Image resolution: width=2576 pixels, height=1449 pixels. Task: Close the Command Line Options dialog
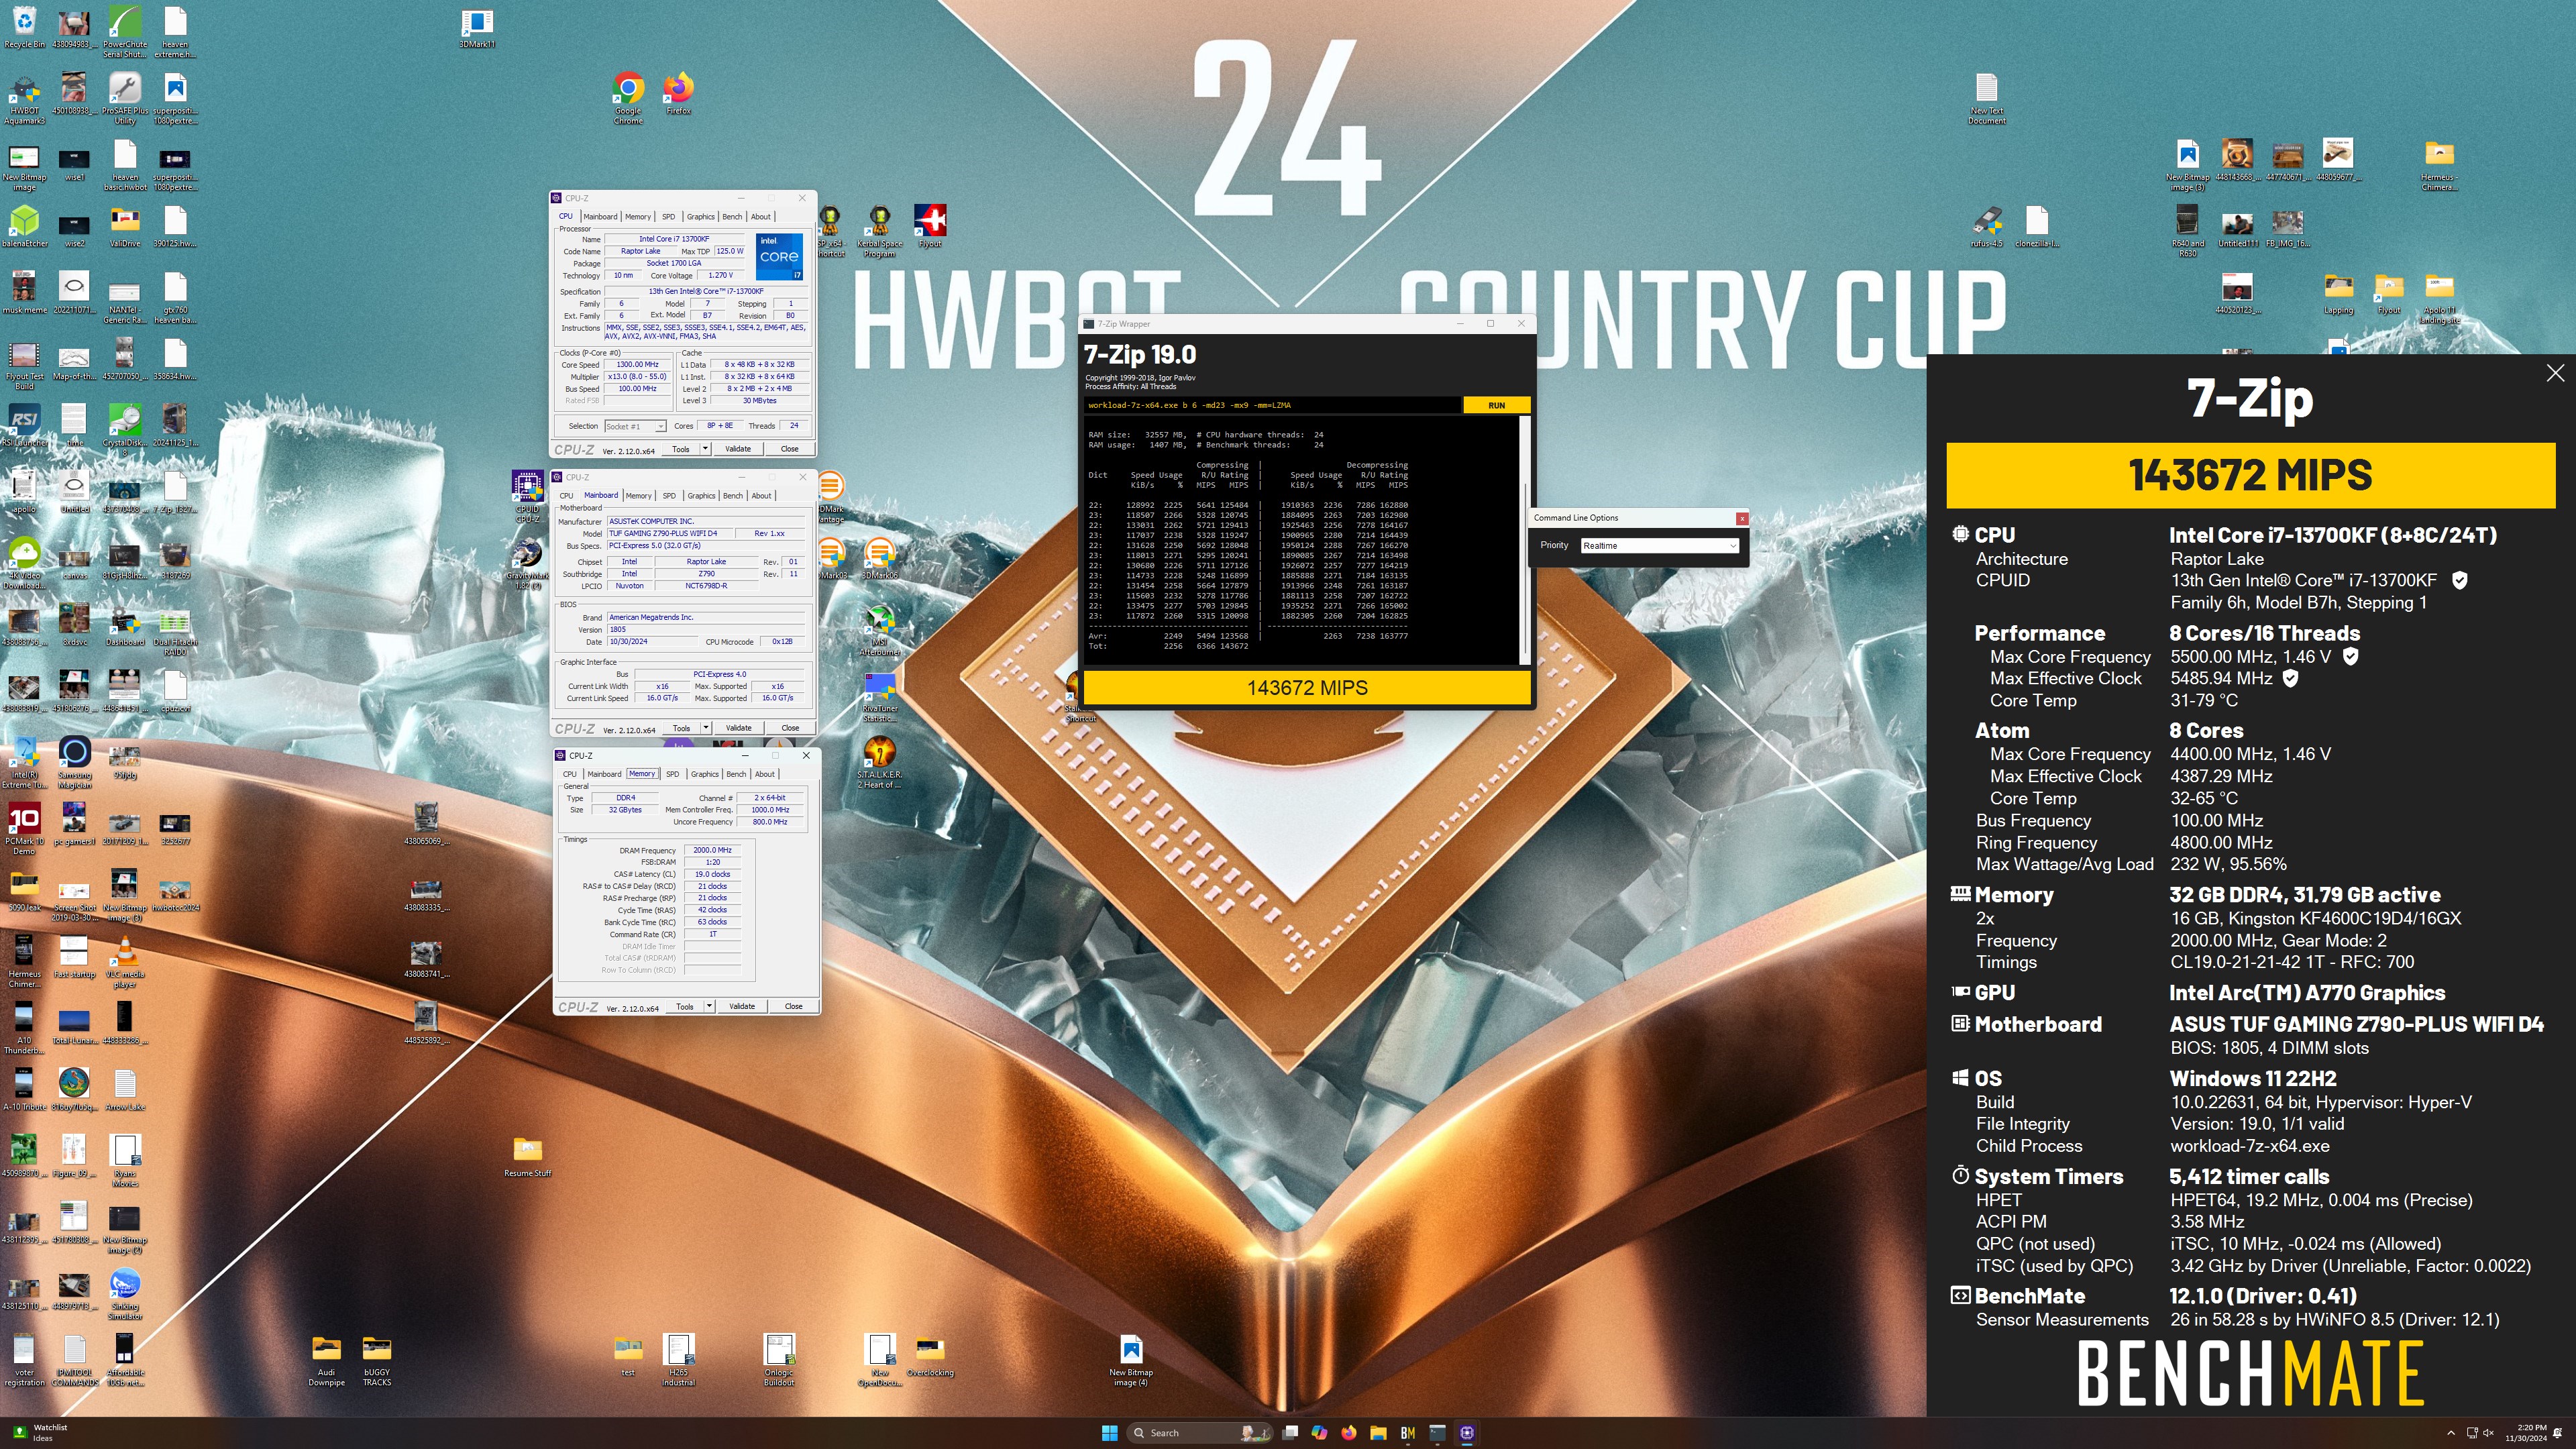click(x=1742, y=518)
